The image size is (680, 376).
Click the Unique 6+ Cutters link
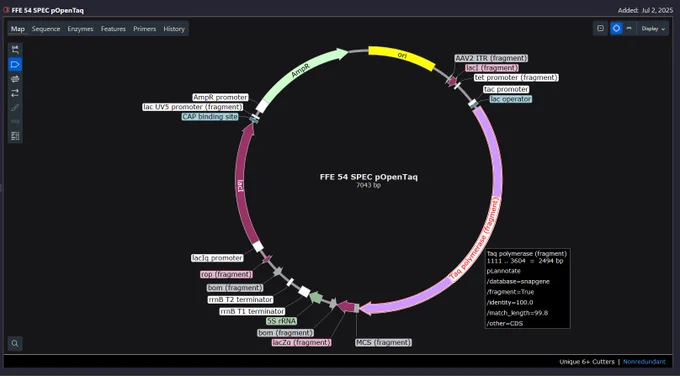(x=587, y=362)
